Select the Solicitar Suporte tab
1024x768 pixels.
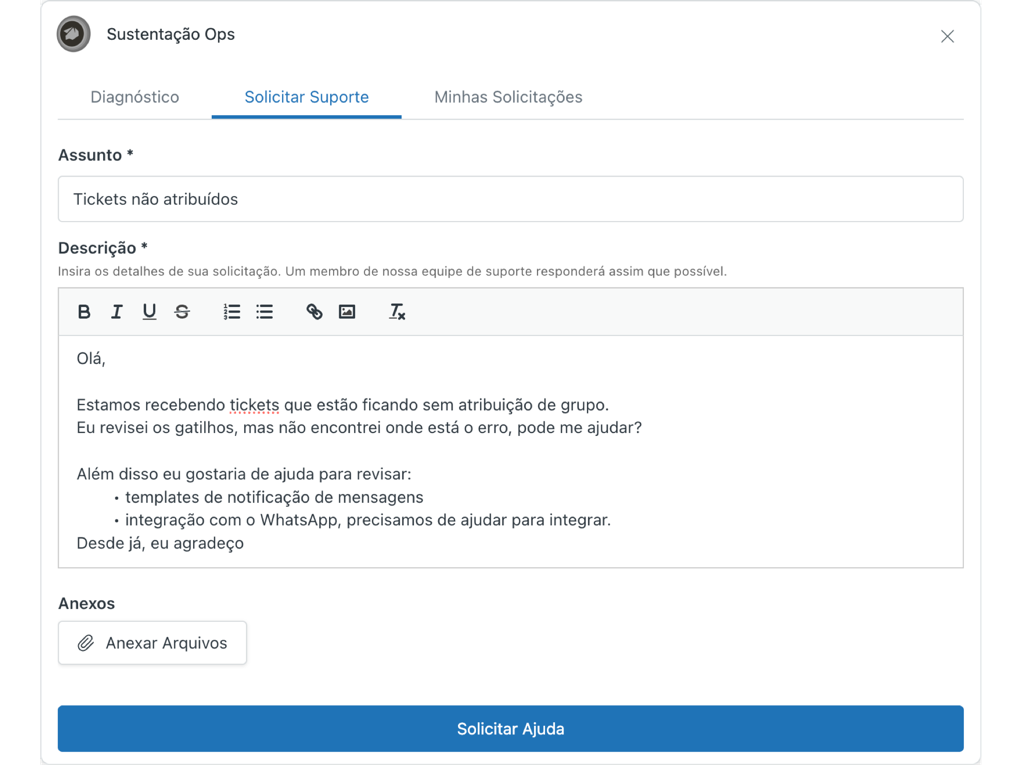[306, 97]
